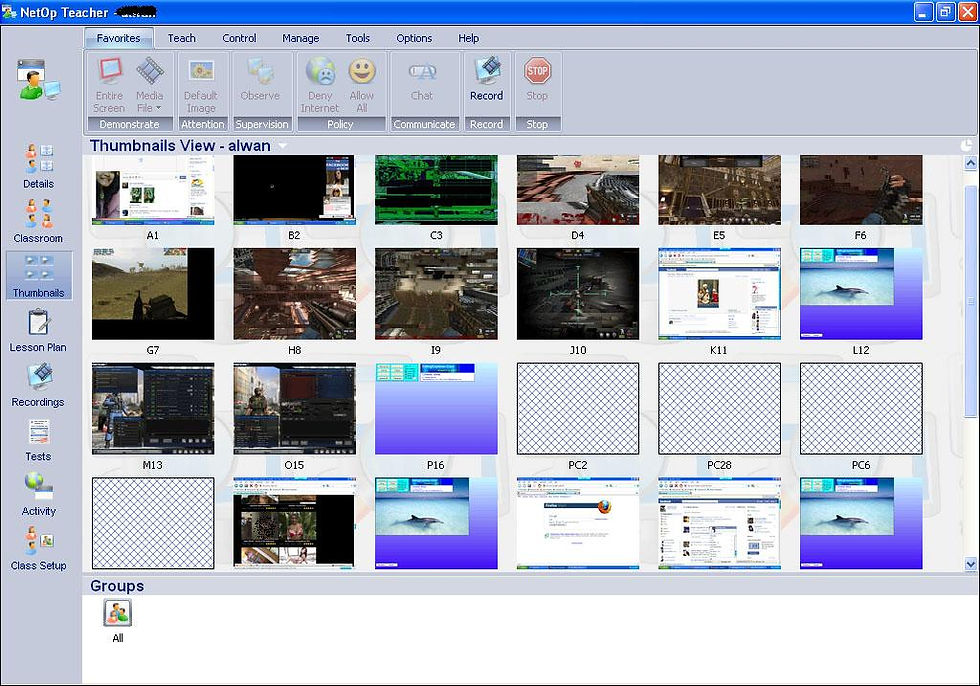Click the Allow All smiley icon
This screenshot has height=686, width=980.
pyautogui.click(x=362, y=84)
